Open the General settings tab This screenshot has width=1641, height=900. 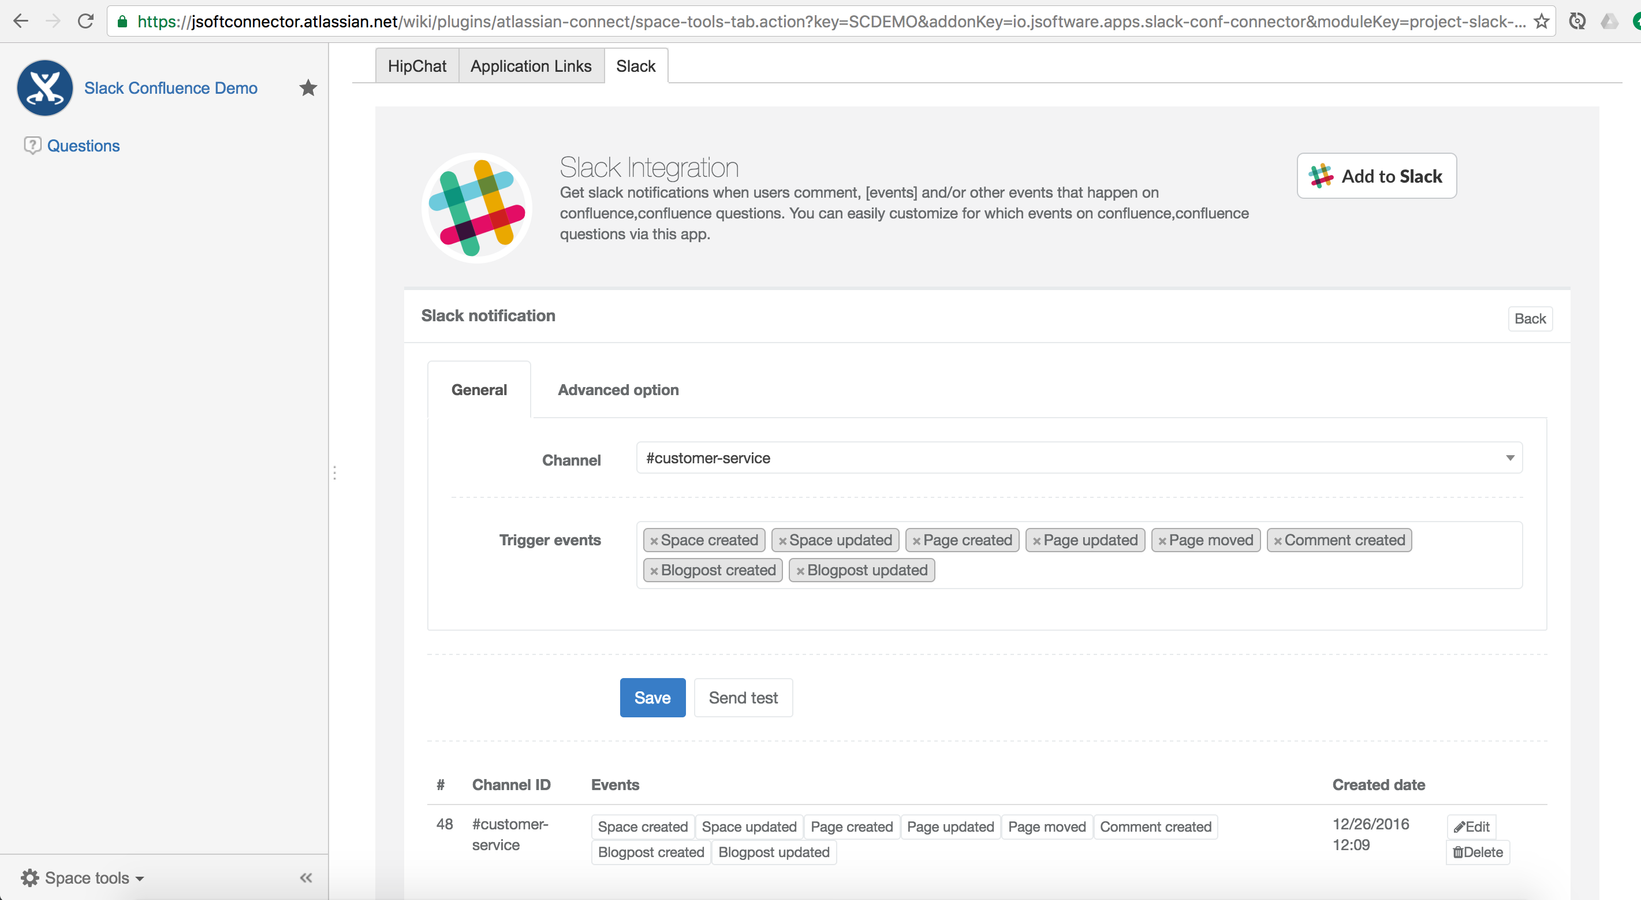click(479, 390)
